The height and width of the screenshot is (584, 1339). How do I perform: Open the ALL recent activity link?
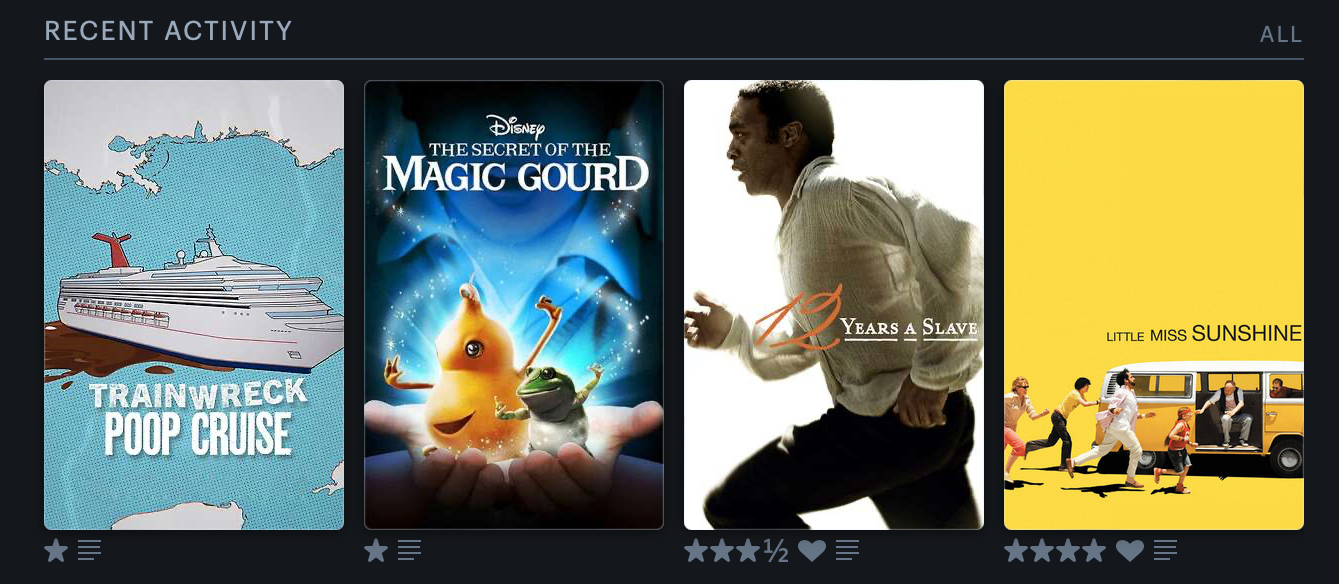point(1281,35)
